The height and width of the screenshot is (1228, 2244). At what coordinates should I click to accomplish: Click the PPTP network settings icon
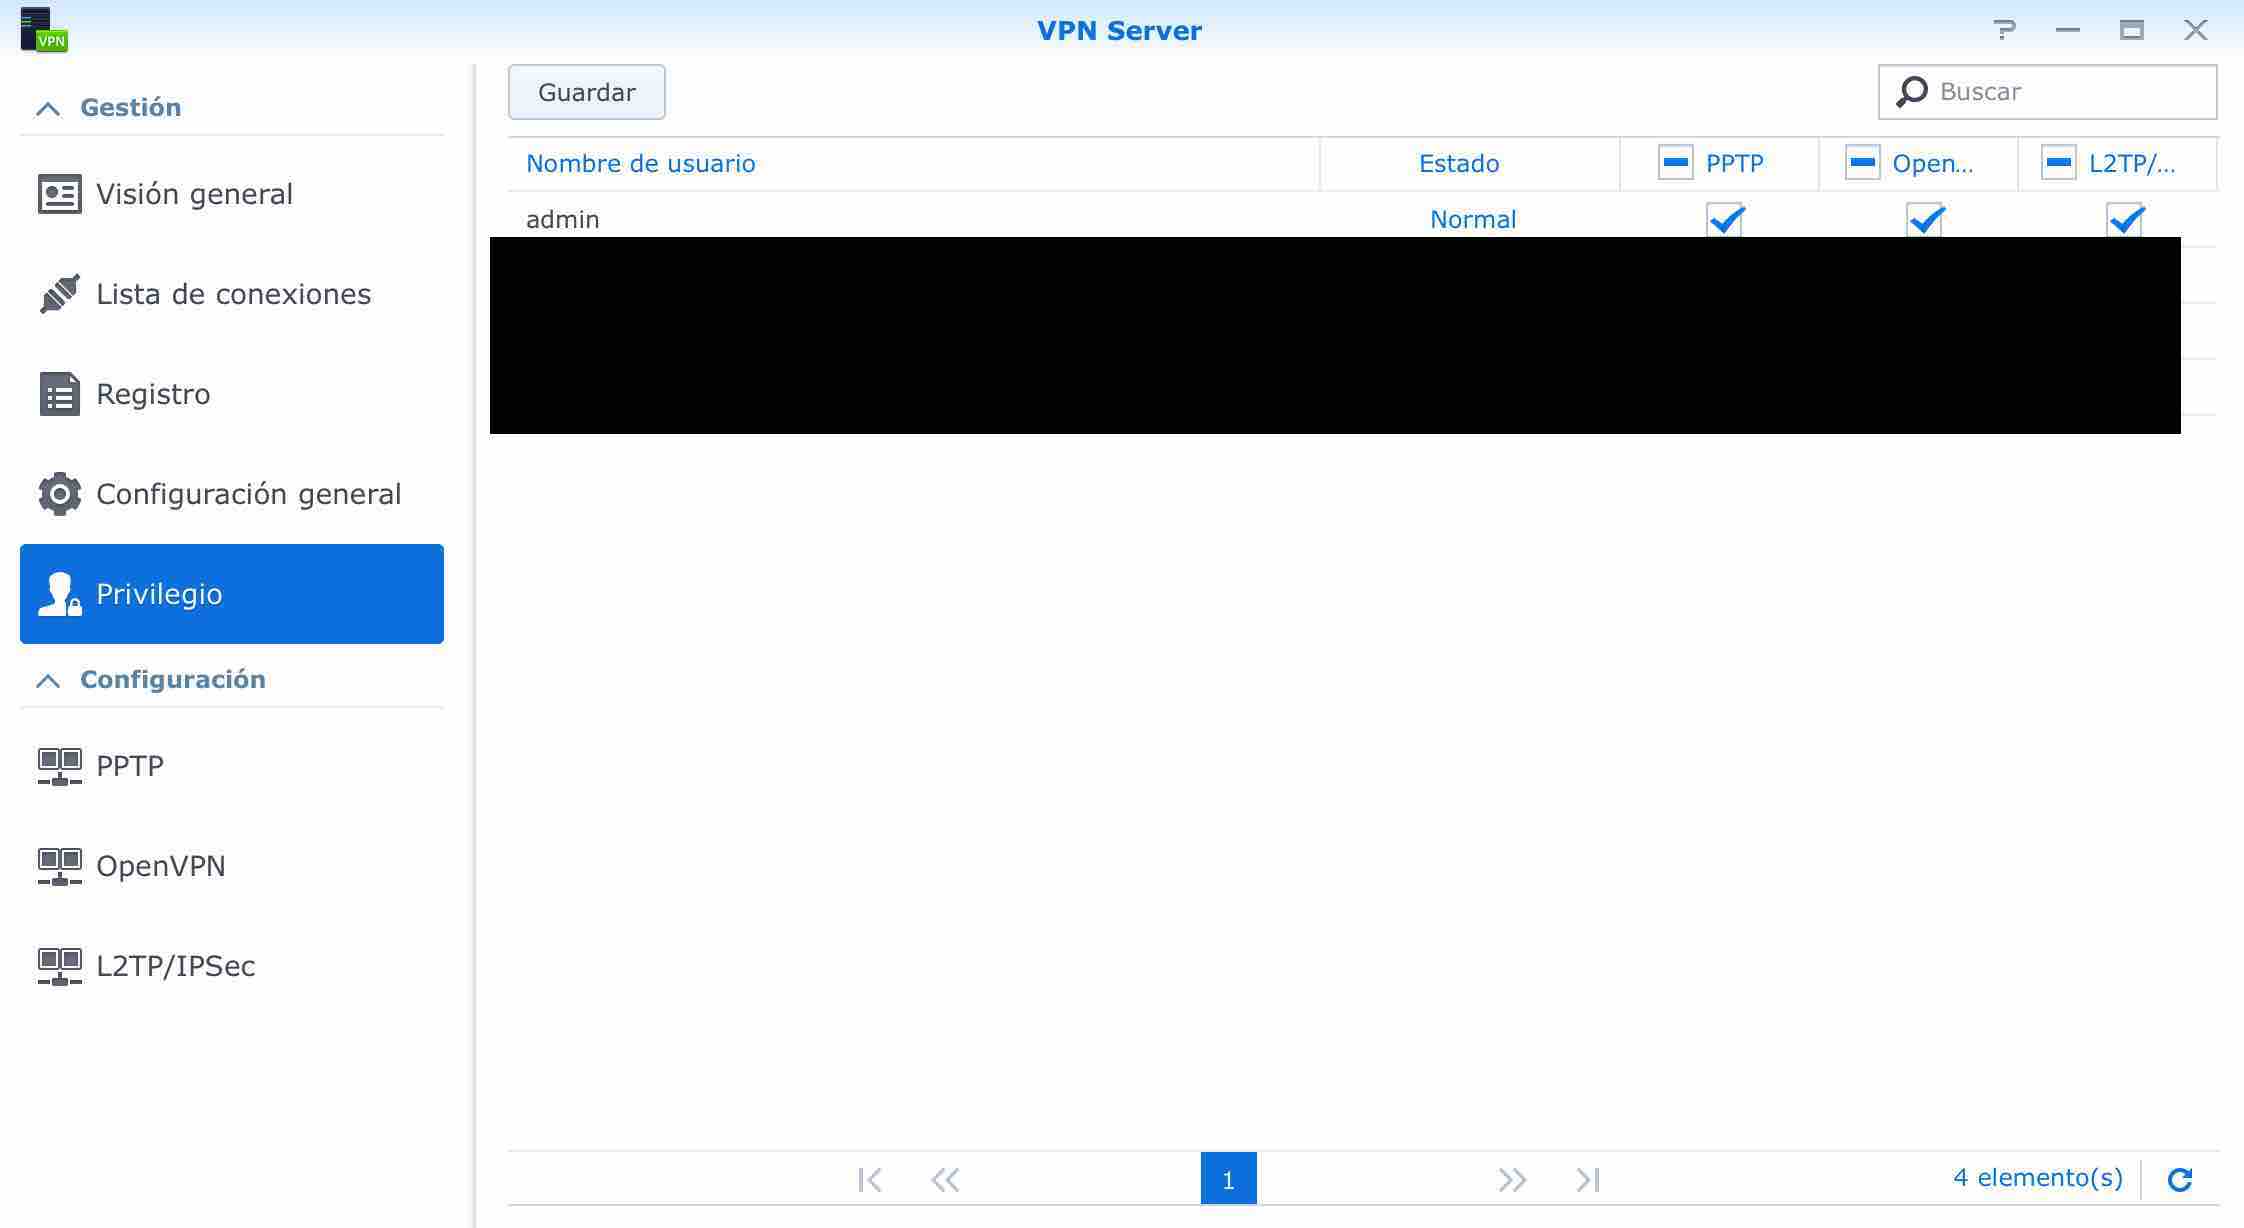59,766
